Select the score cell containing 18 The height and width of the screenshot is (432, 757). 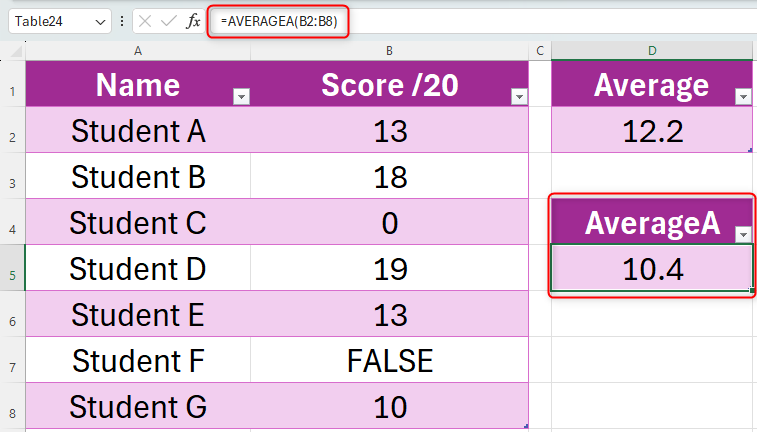[389, 176]
